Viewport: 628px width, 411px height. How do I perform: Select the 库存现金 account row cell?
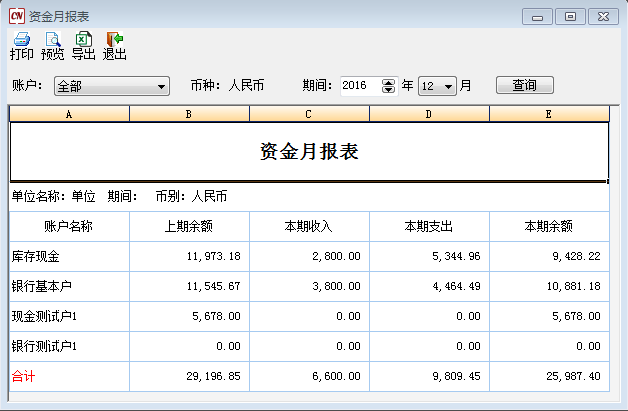pos(69,257)
